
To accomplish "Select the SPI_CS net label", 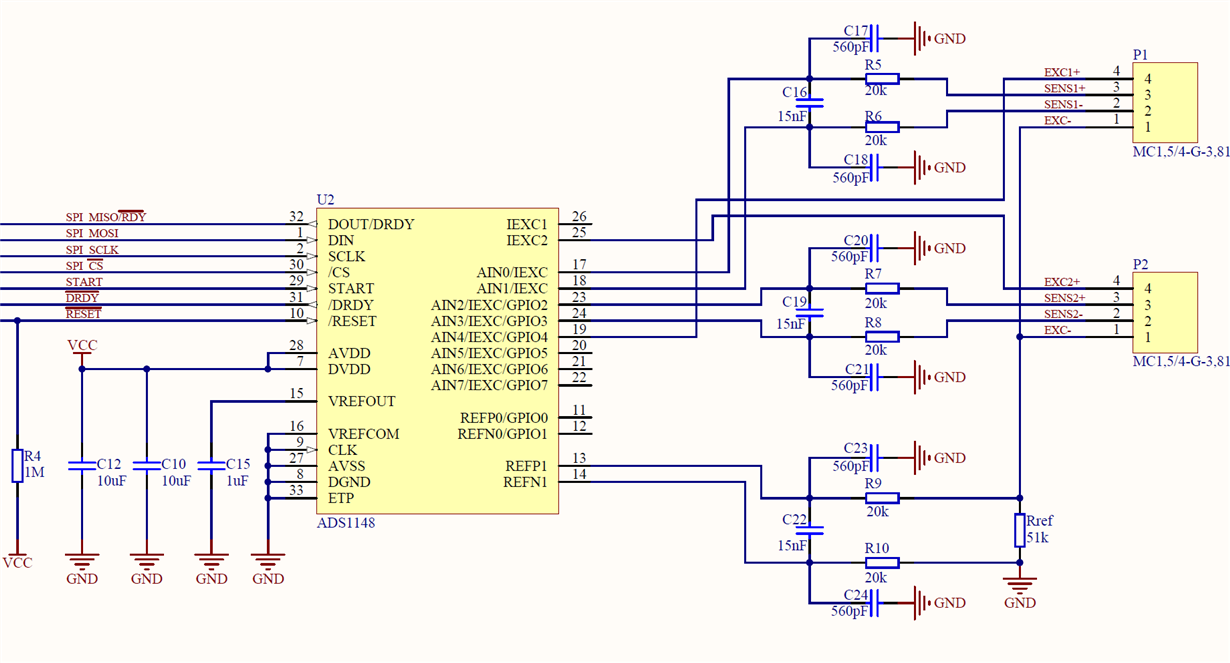I will [x=85, y=265].
